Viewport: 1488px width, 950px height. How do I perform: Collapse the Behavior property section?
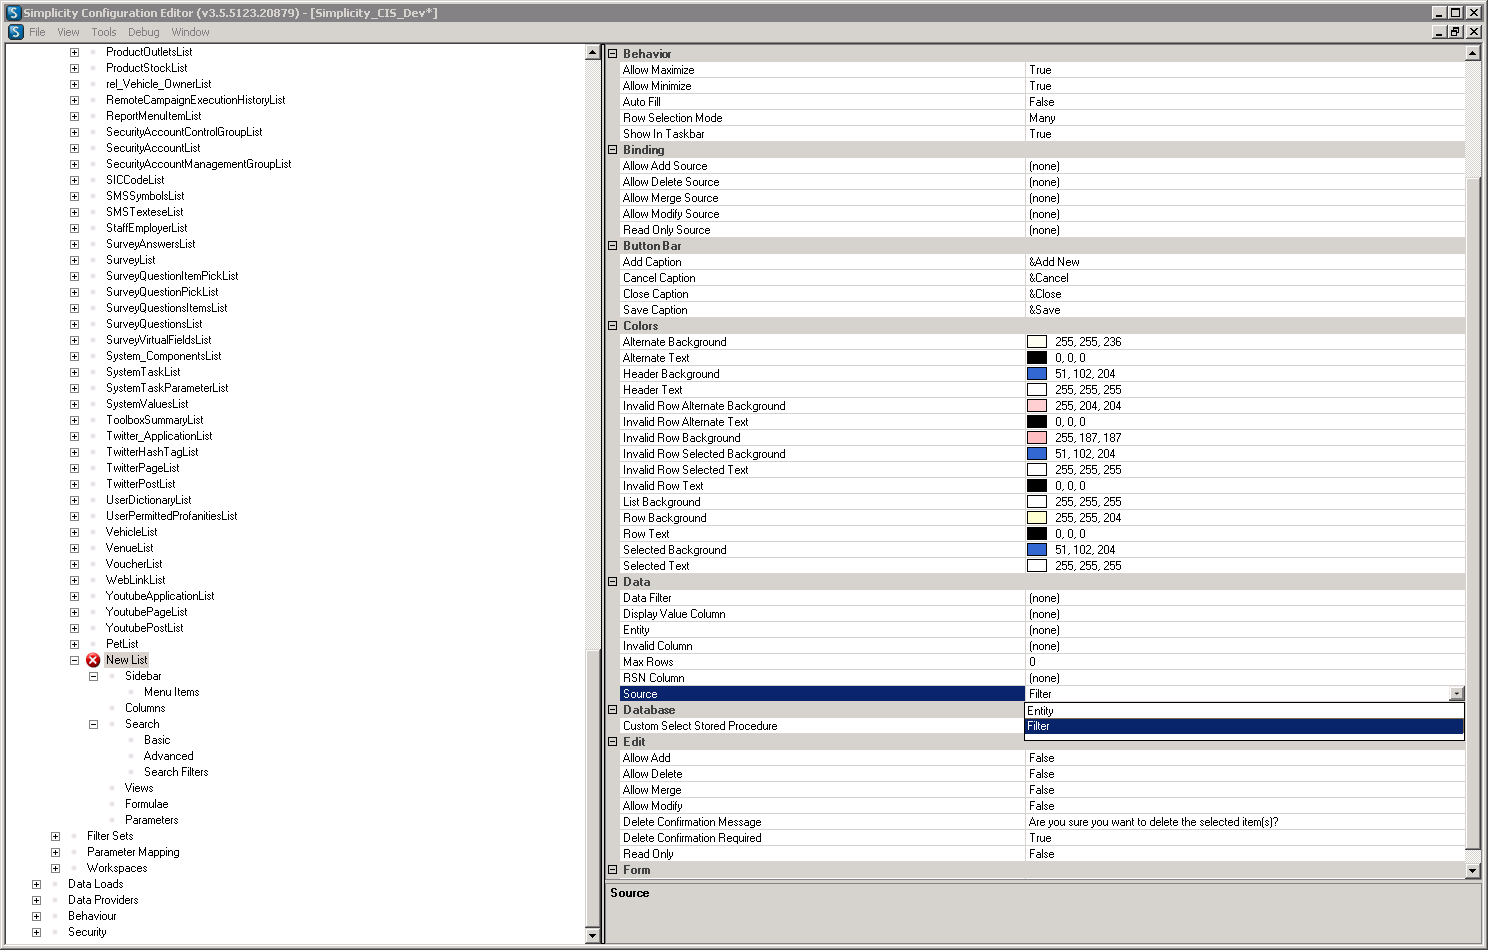[613, 54]
